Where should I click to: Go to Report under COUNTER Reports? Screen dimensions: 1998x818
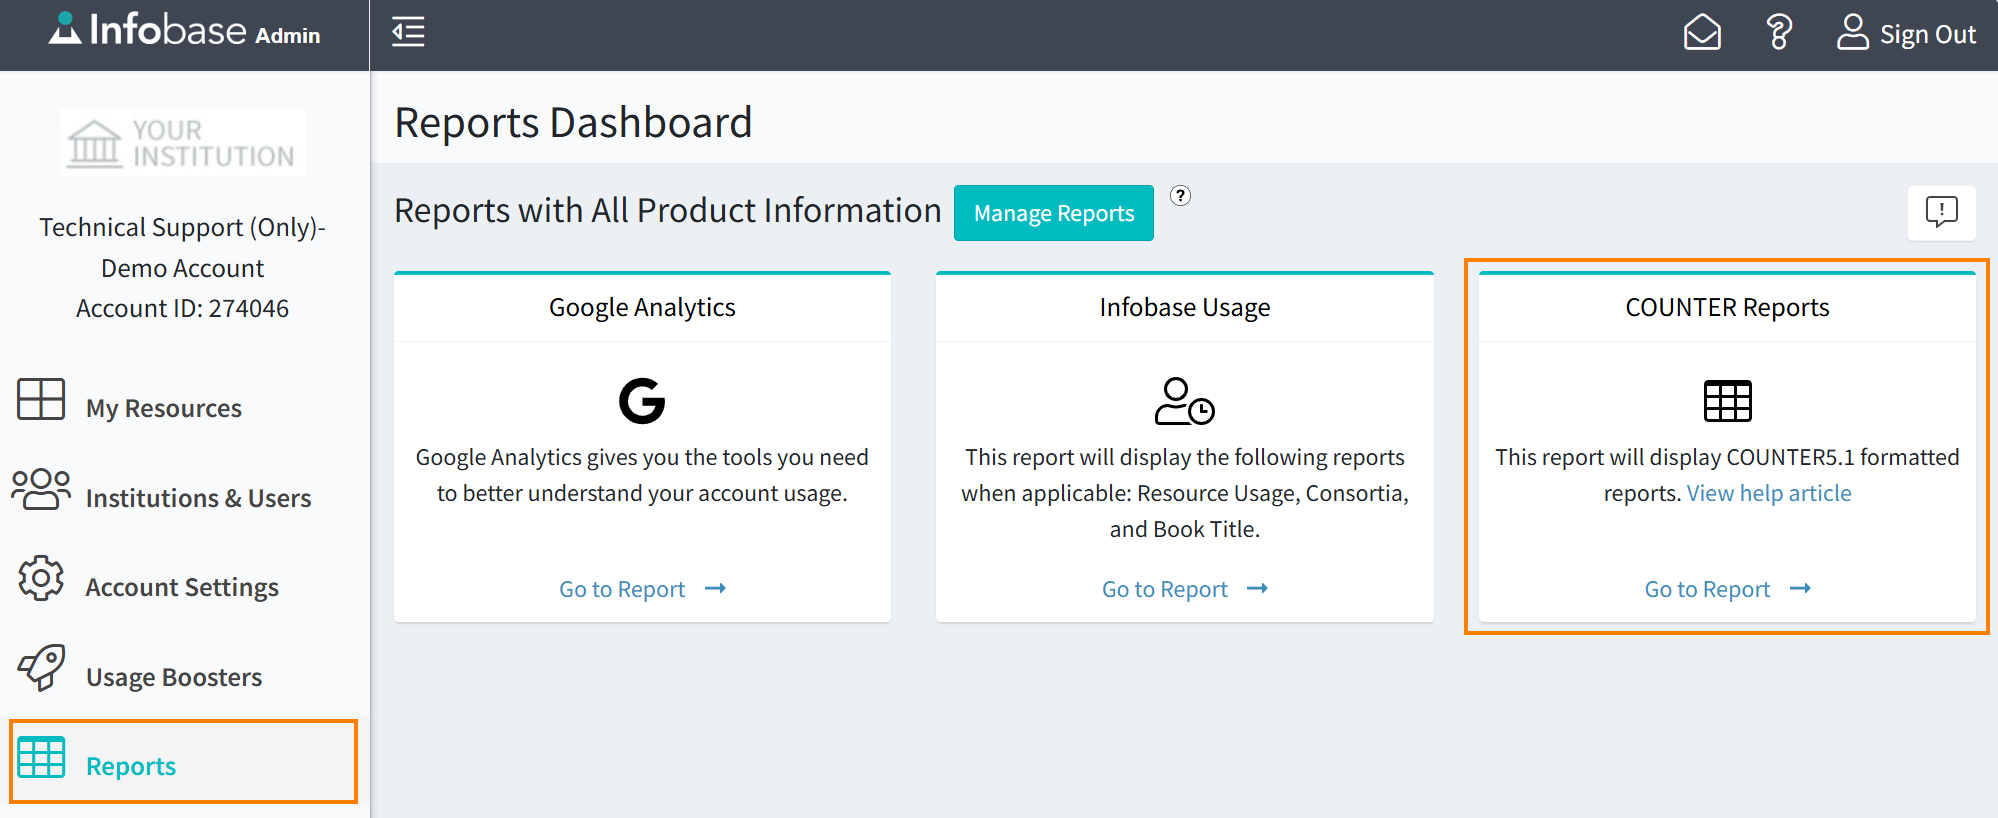(x=1707, y=589)
